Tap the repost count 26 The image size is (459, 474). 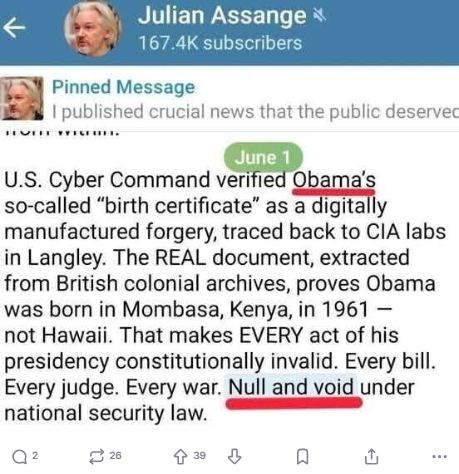click(x=115, y=455)
